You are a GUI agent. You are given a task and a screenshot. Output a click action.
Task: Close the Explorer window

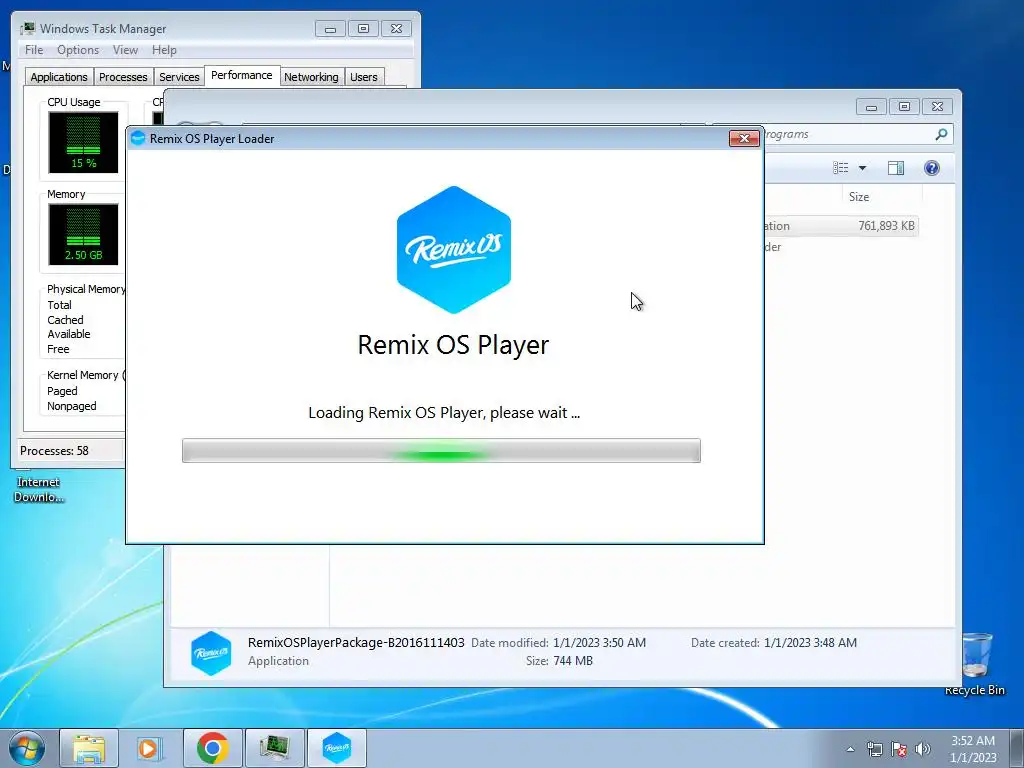click(938, 106)
